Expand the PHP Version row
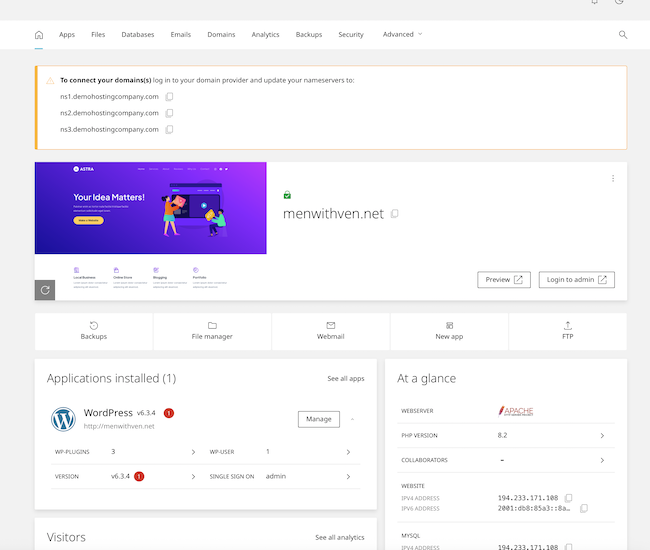The height and width of the screenshot is (550, 650). pos(601,436)
